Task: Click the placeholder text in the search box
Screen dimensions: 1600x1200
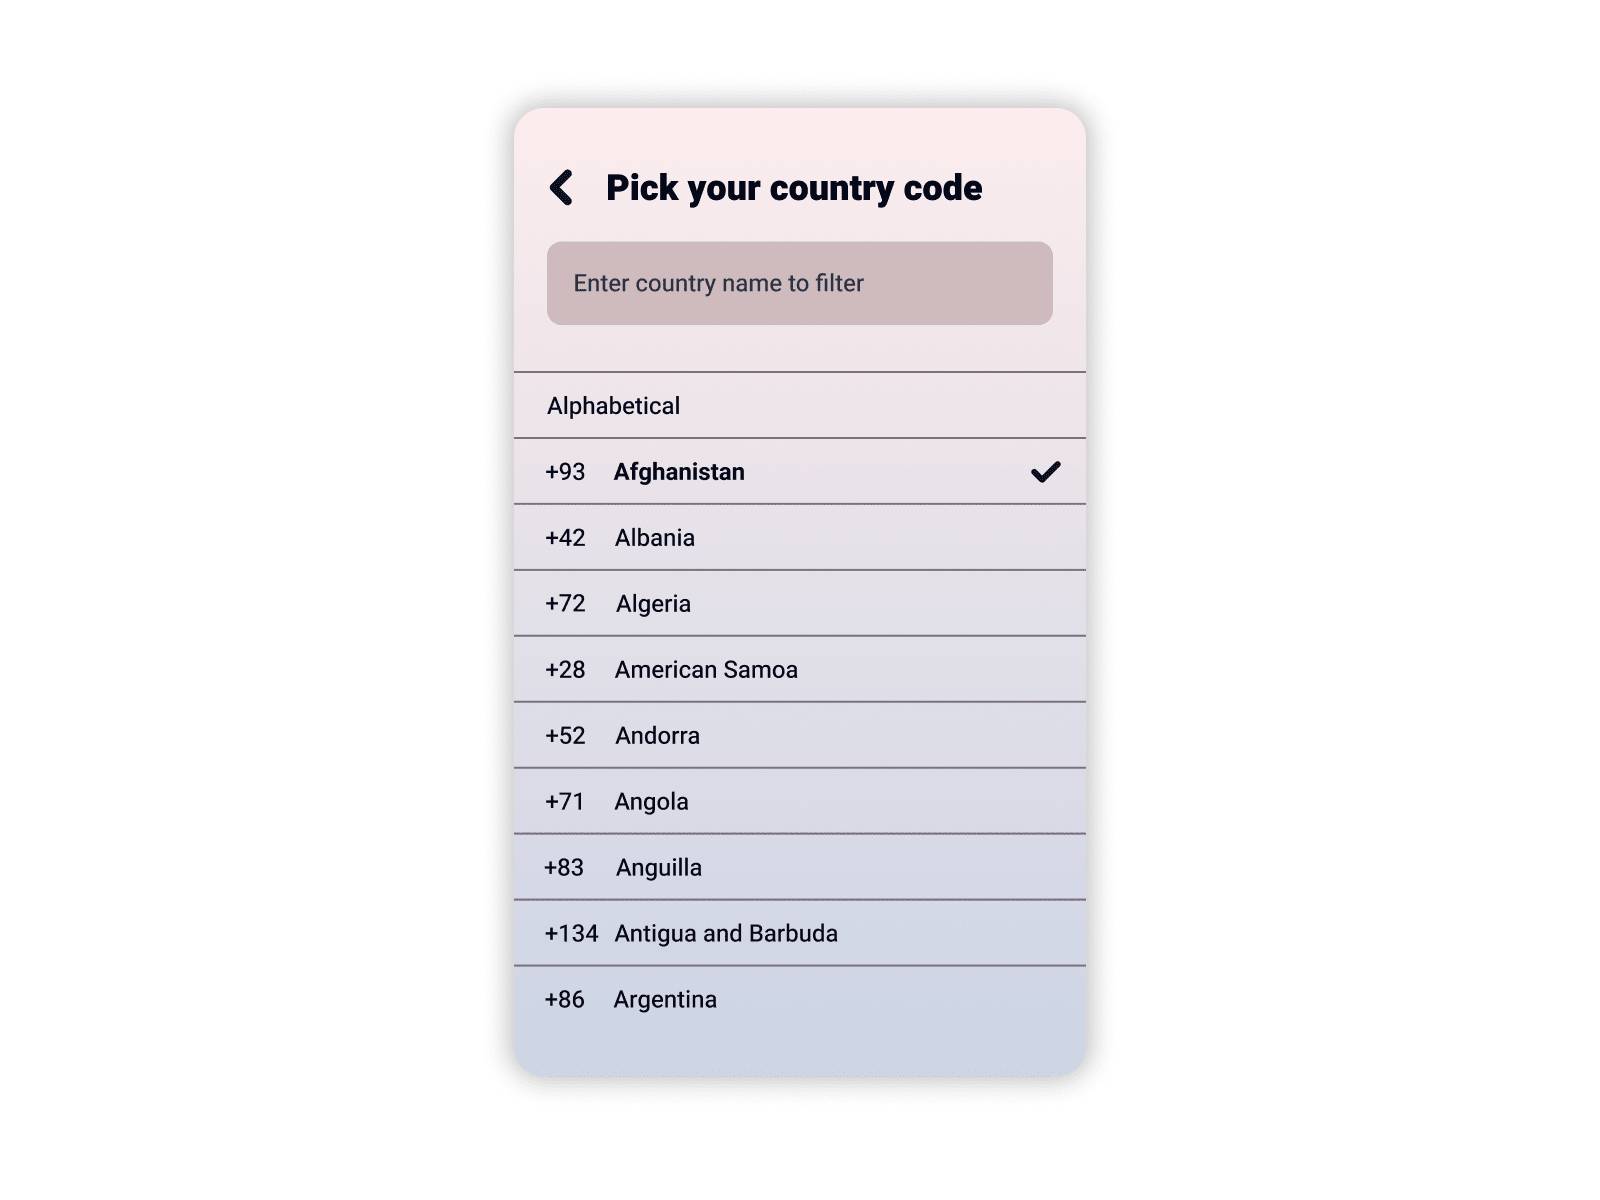Action: 718,283
